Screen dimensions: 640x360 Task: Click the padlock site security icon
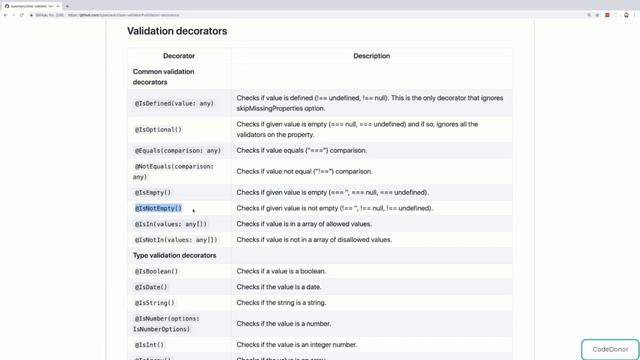click(32, 15)
